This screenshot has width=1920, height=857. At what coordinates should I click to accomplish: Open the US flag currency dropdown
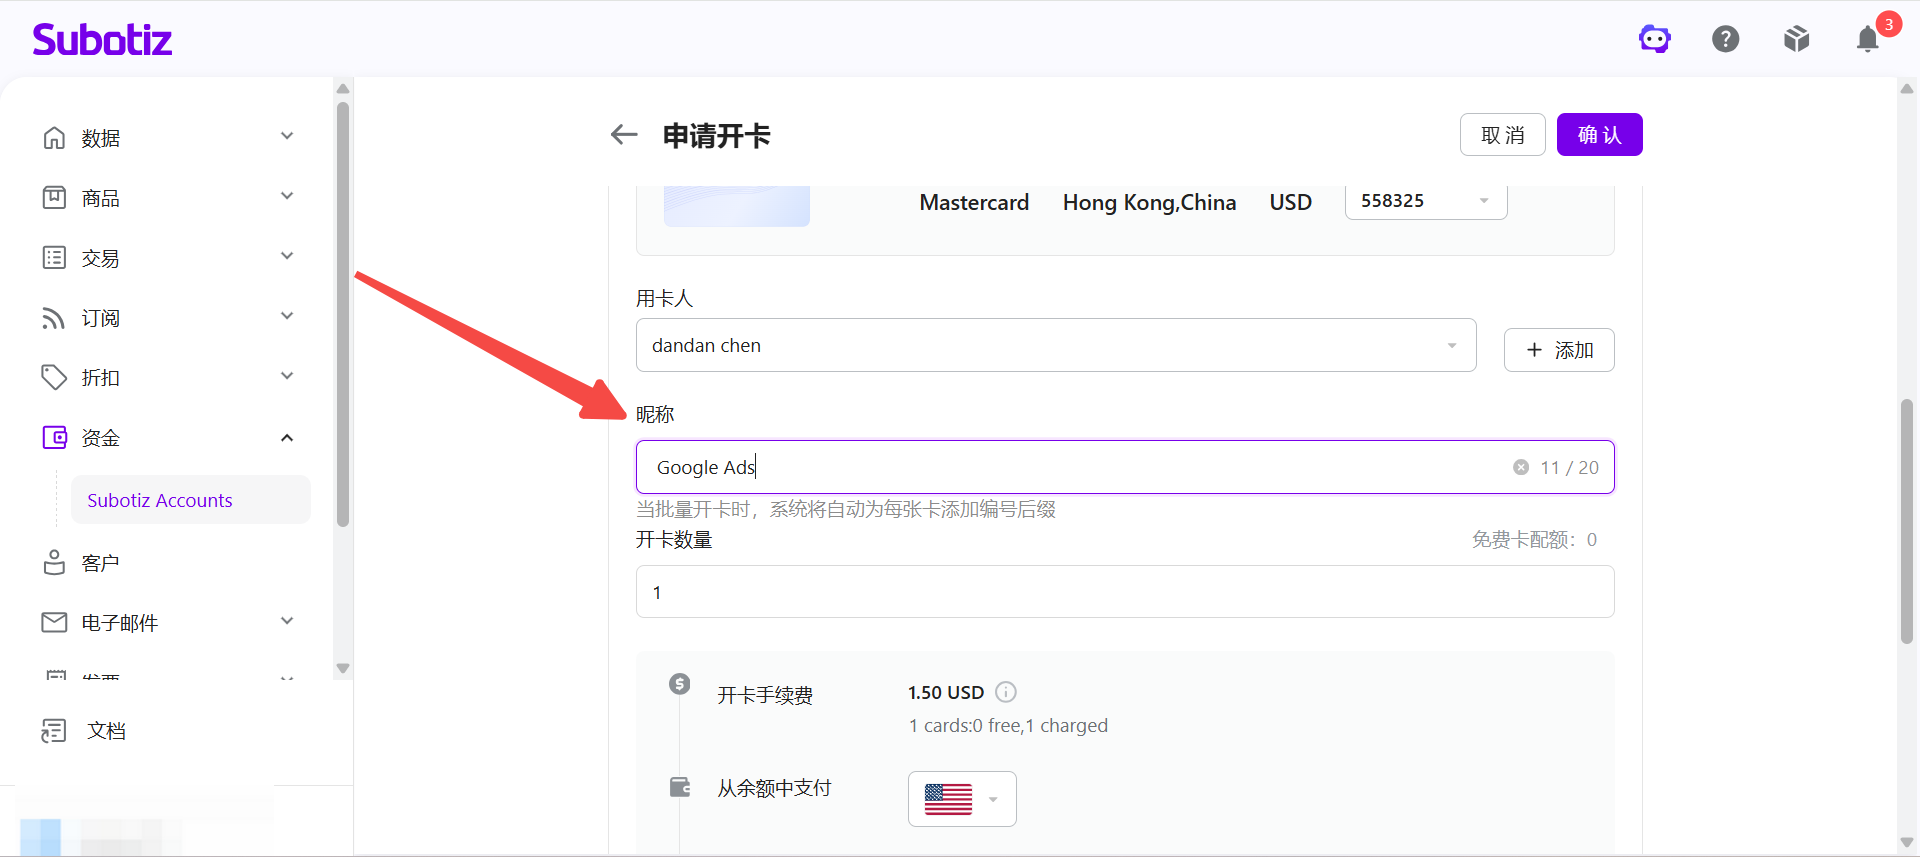tap(962, 799)
